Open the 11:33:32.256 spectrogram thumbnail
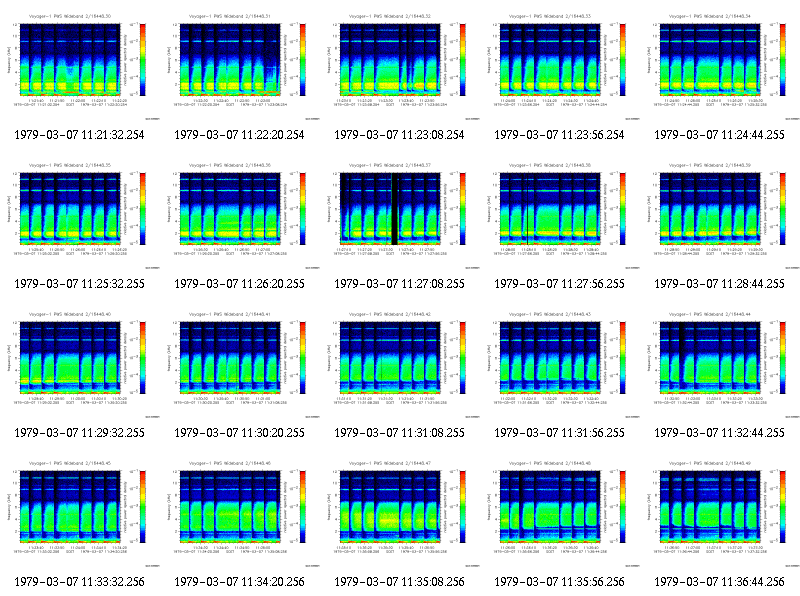Image resolution: width=800 pixels, height=596 pixels. (x=80, y=513)
